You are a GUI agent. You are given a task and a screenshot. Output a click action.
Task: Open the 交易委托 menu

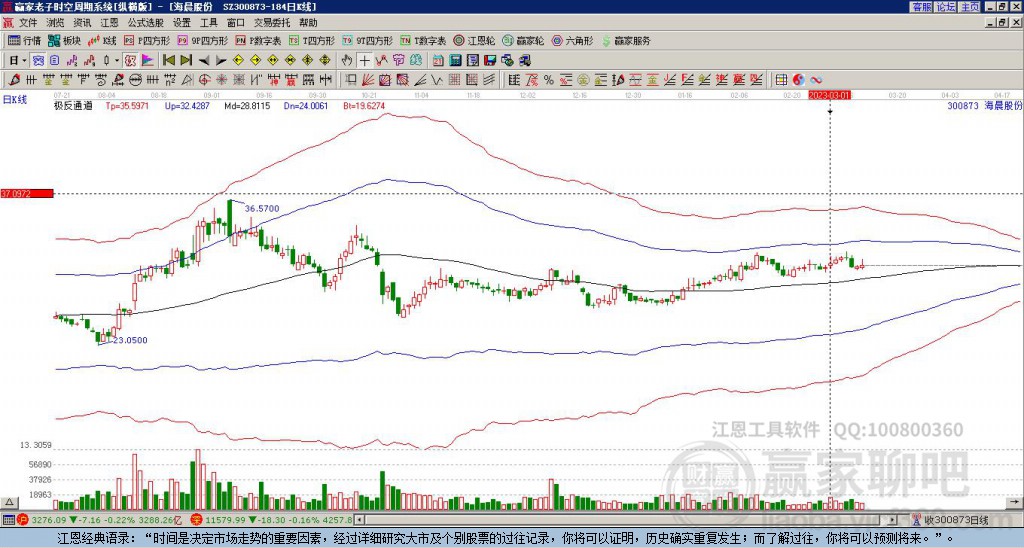pyautogui.click(x=272, y=23)
